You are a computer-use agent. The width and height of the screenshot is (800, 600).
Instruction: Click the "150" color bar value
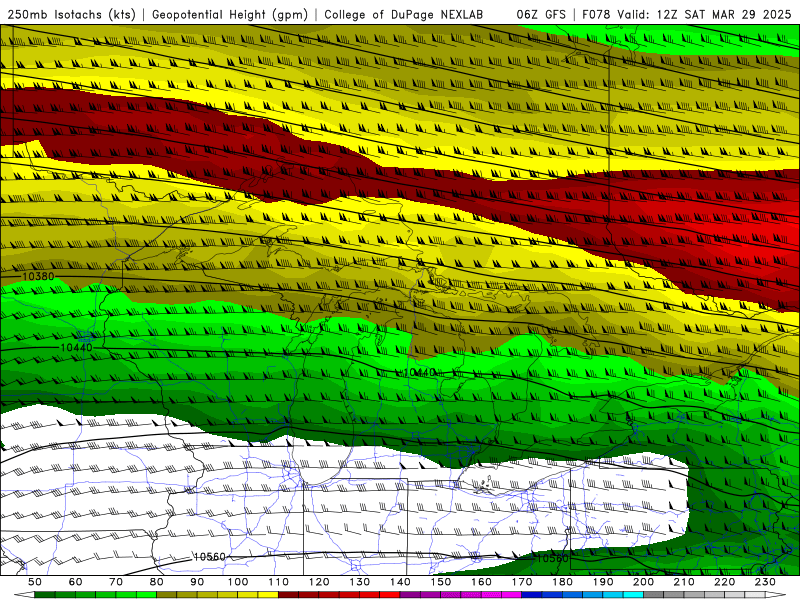click(441, 582)
